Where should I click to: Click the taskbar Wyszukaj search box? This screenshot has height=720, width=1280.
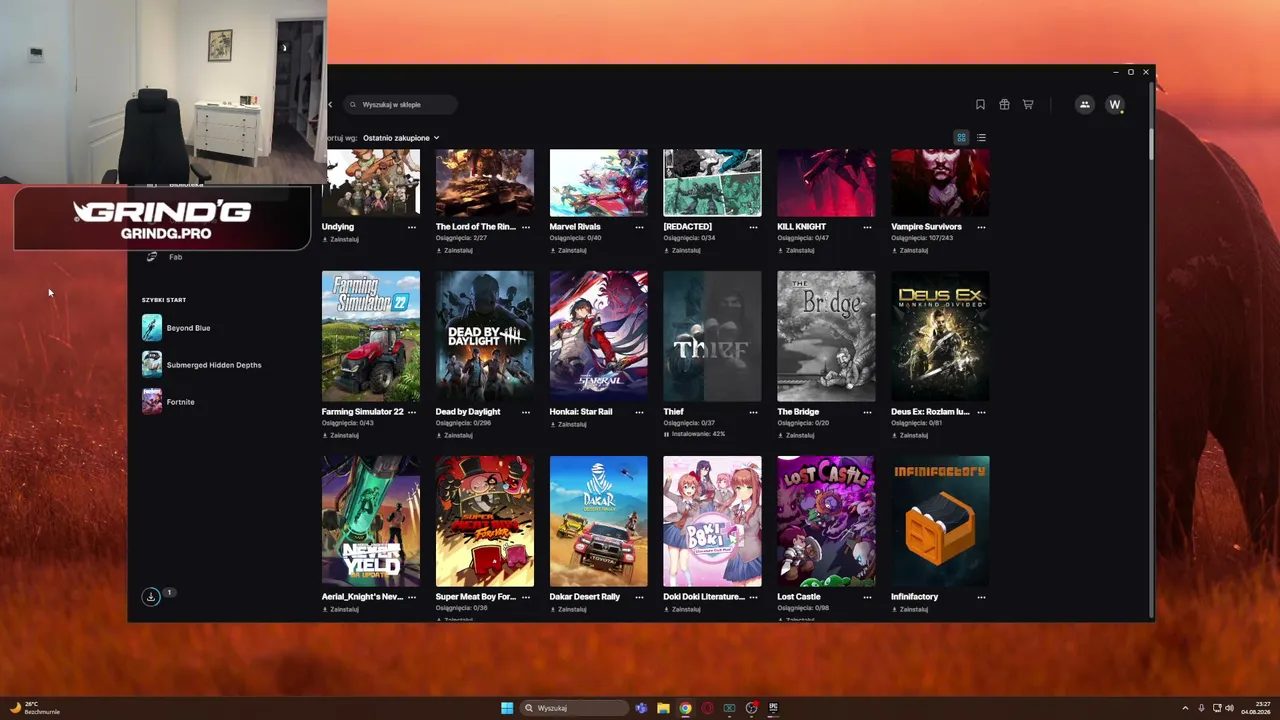[575, 708]
